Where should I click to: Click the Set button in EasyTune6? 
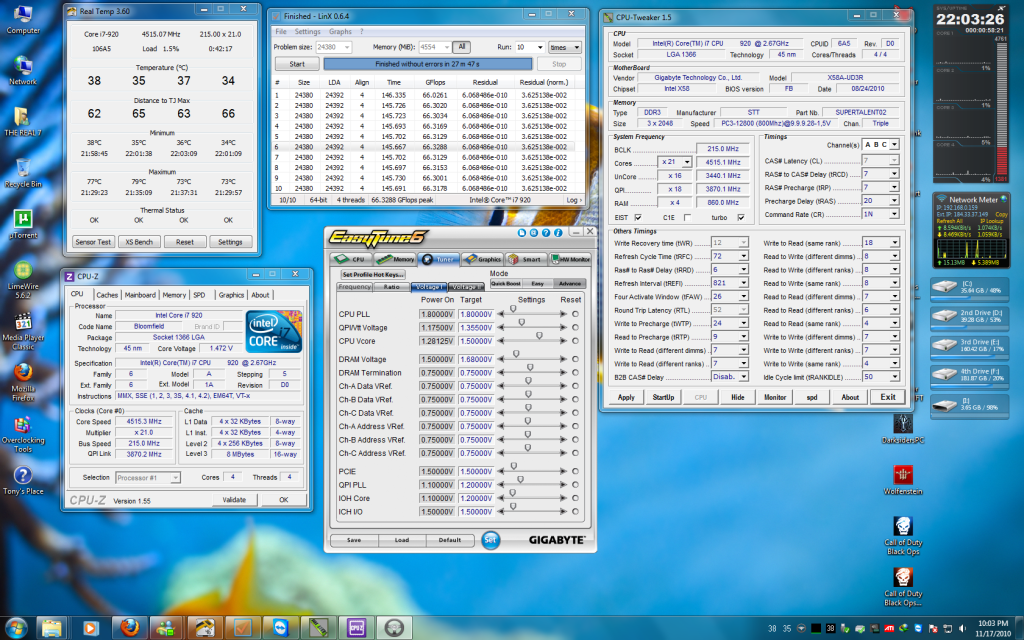[490, 539]
